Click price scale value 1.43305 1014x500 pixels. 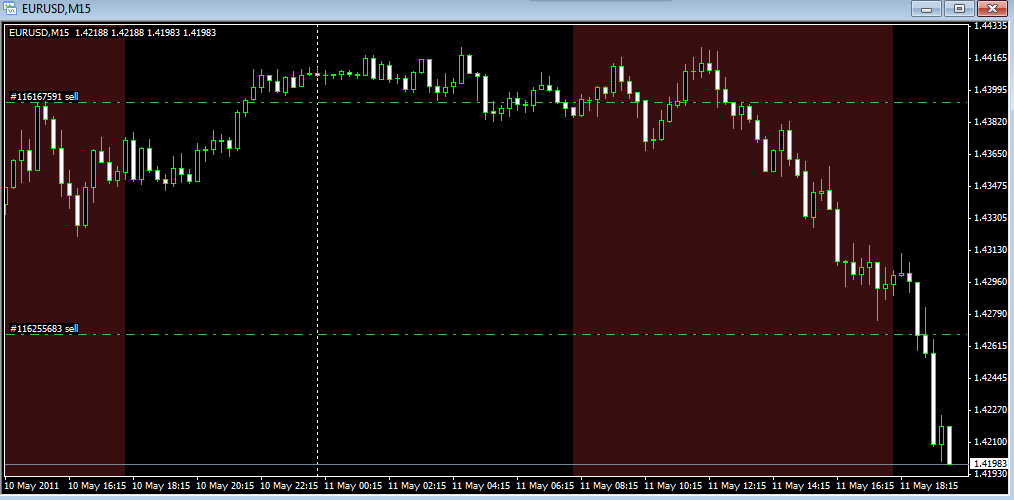pos(989,218)
